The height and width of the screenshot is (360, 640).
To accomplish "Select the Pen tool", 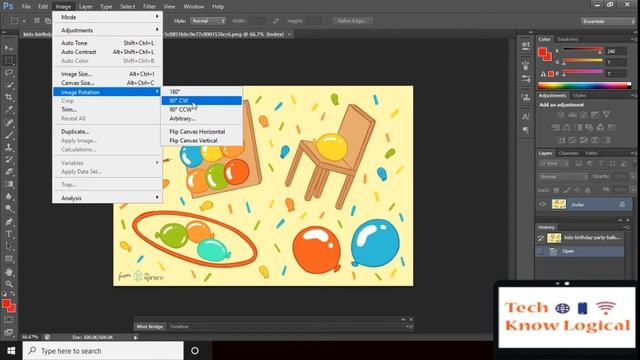I will point(9,222).
